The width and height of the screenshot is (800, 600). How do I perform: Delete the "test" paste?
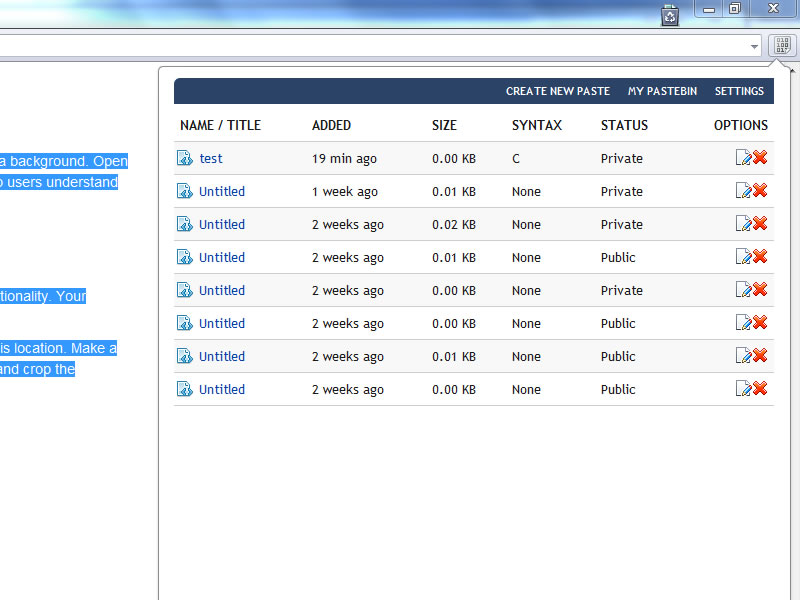(x=760, y=158)
